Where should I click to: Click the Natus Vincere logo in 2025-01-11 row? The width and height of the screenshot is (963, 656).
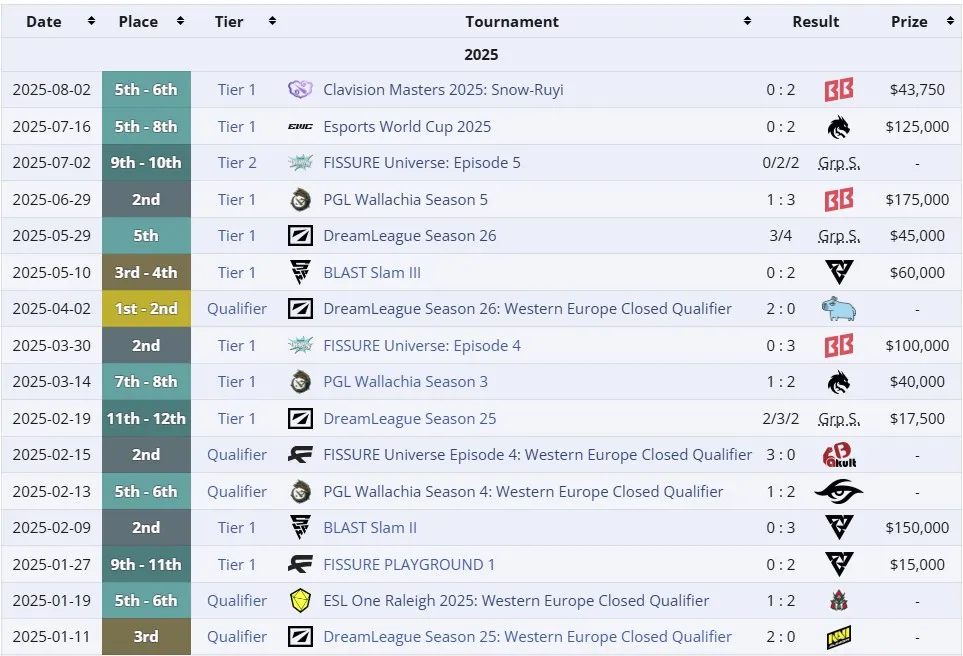[x=839, y=637]
